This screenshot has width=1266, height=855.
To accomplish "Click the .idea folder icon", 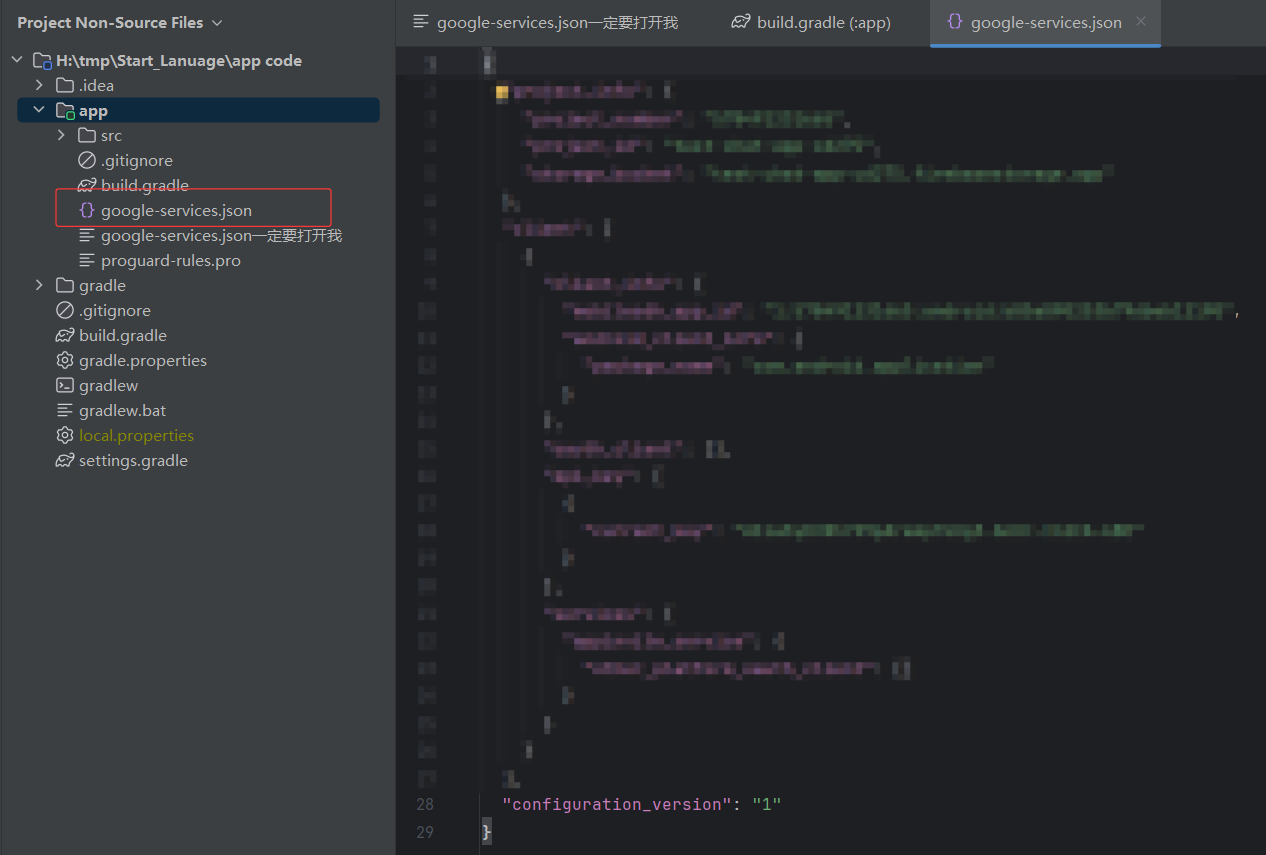I will [65, 85].
